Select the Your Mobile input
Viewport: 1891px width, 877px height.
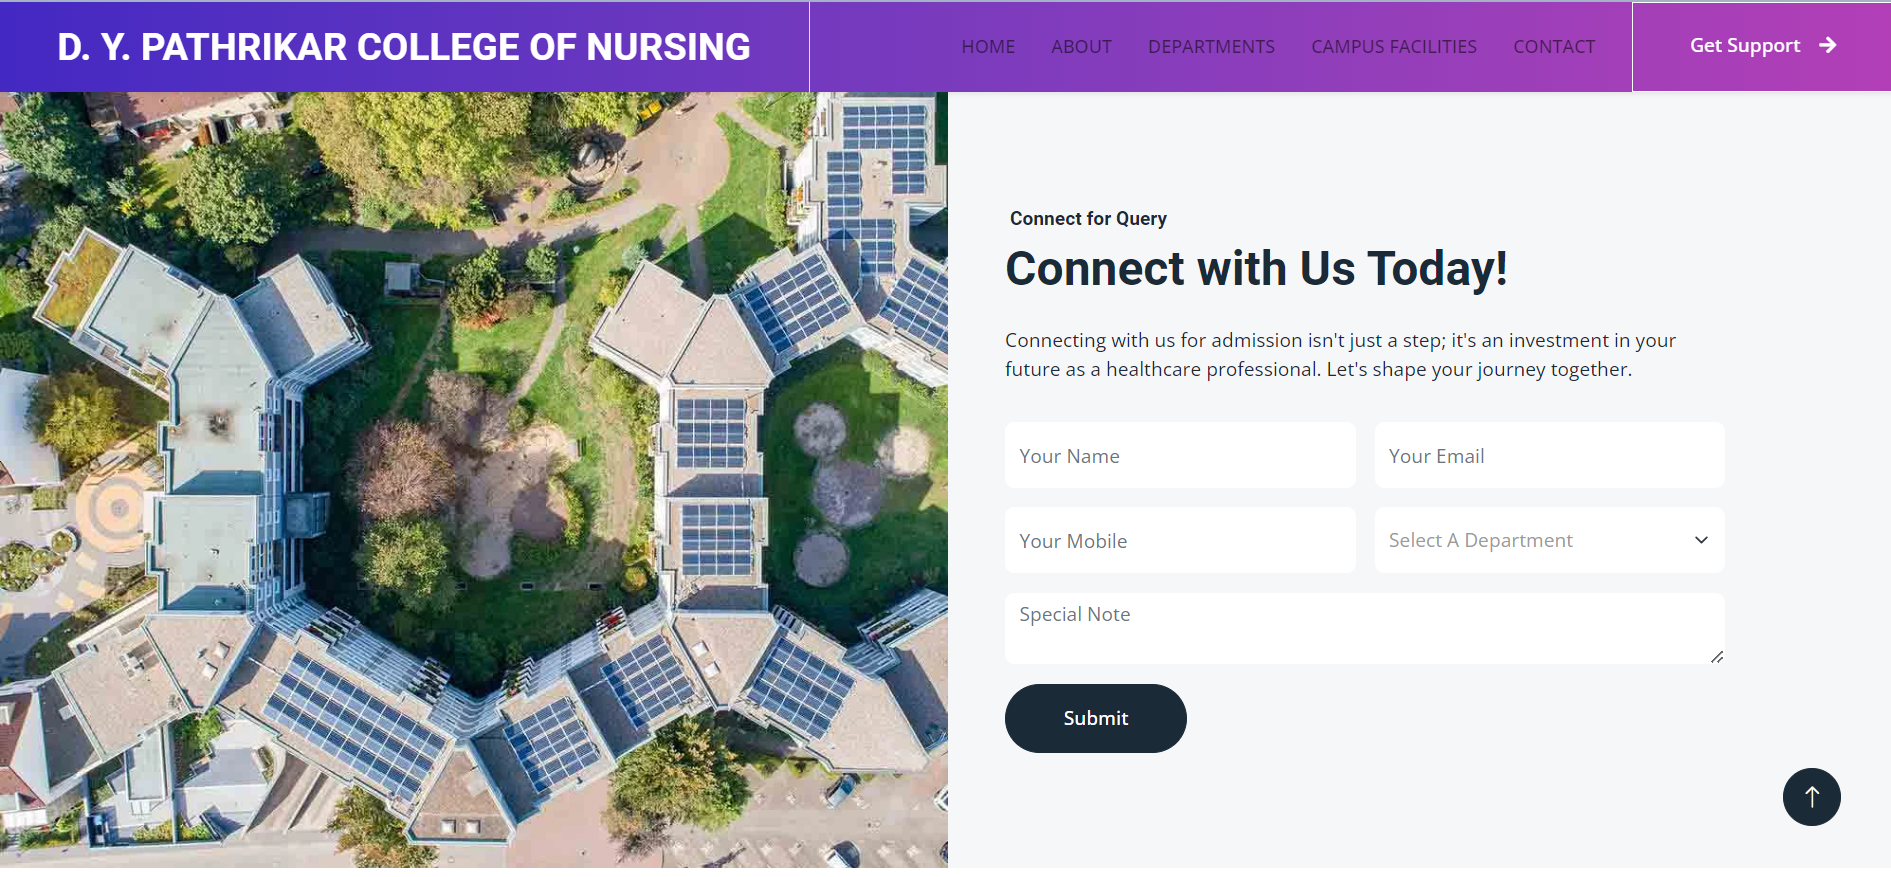[x=1180, y=541]
